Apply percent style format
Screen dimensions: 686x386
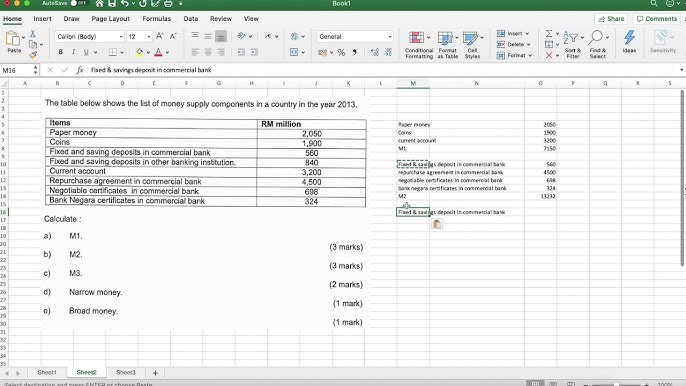[341, 53]
